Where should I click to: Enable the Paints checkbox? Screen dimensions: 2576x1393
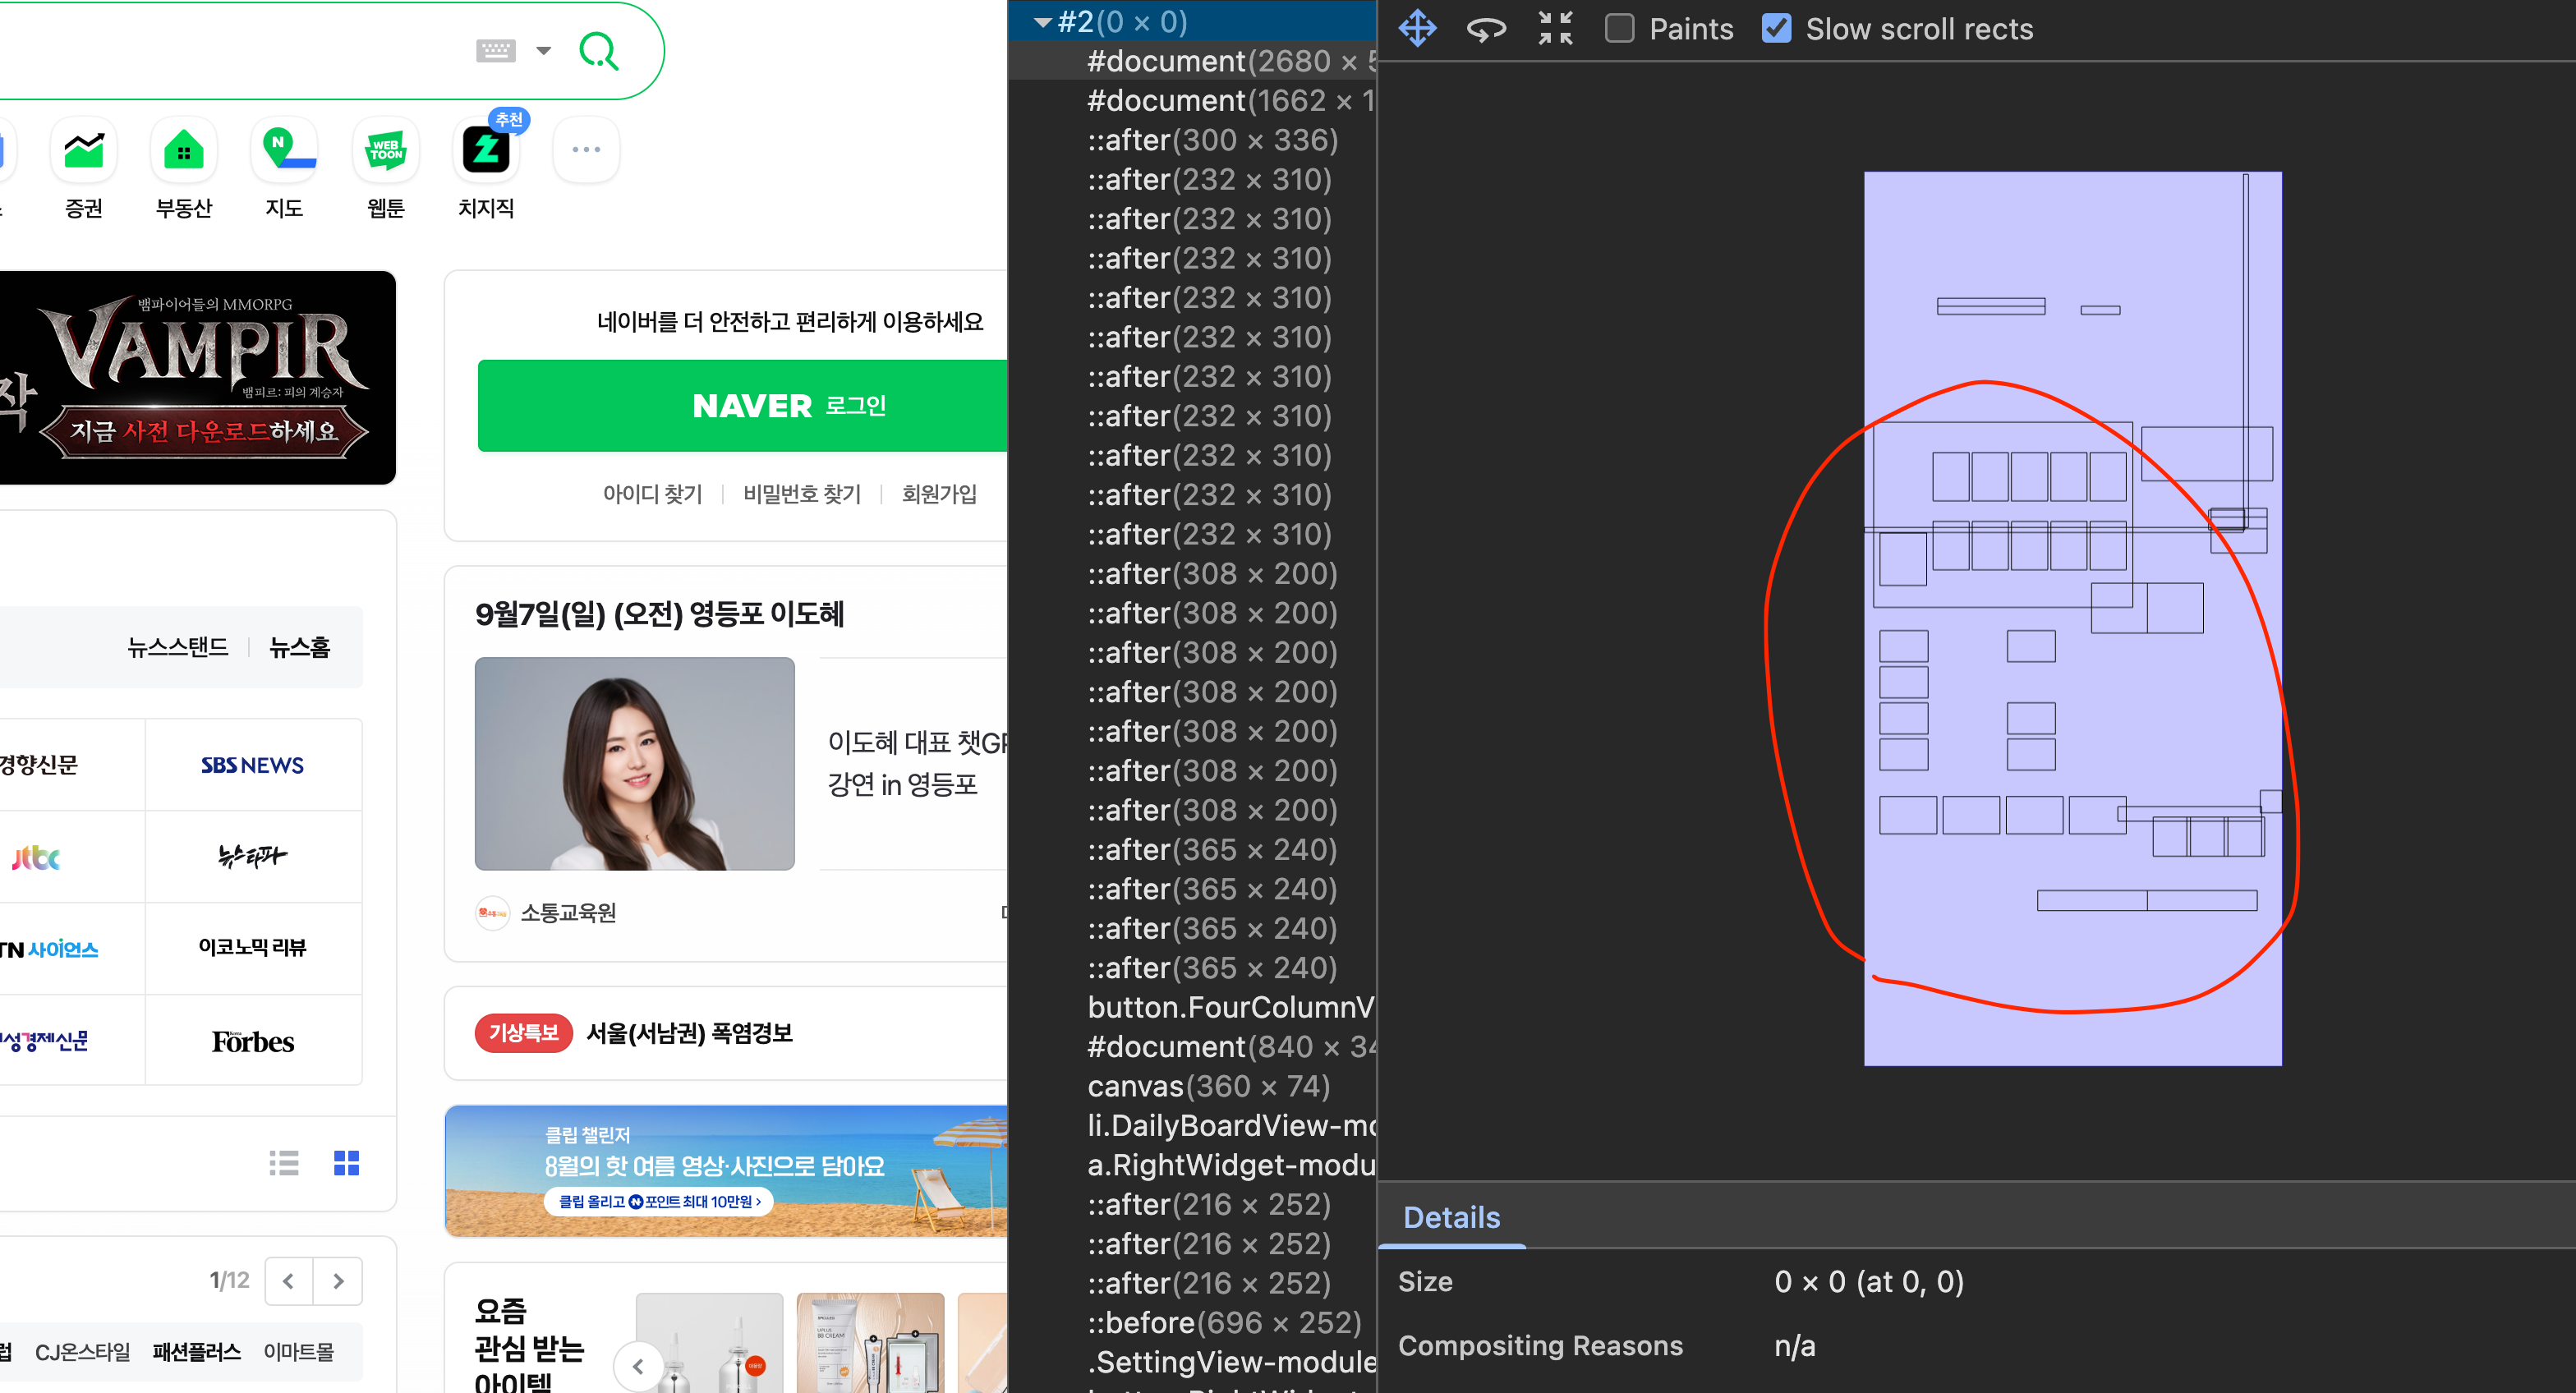pyautogui.click(x=1620, y=29)
